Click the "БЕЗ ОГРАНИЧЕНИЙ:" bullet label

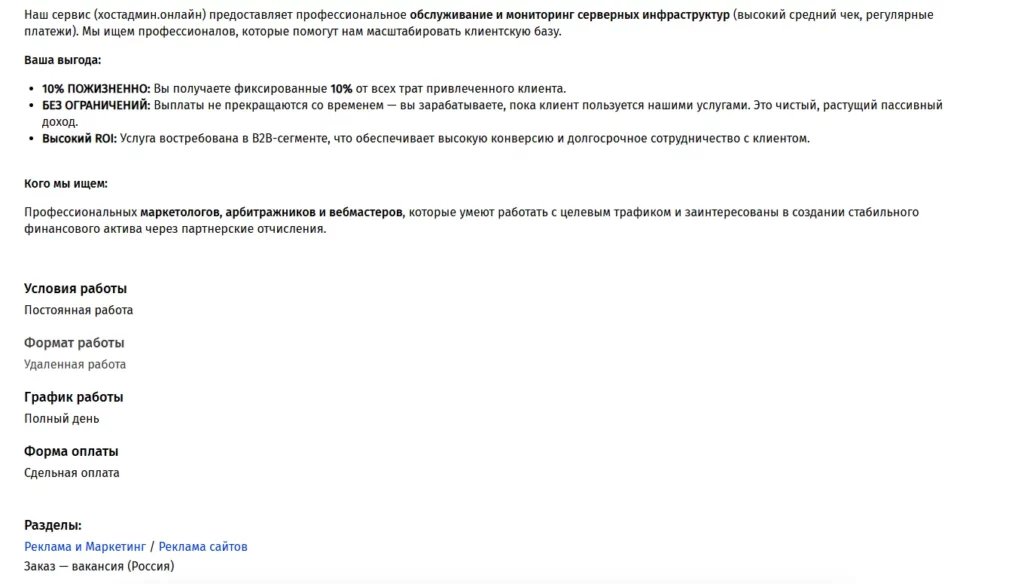(96, 105)
